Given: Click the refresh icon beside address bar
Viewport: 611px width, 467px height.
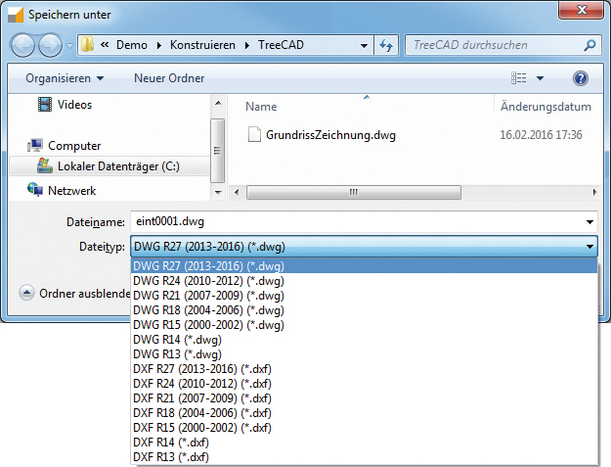Looking at the screenshot, I should coord(386,46).
